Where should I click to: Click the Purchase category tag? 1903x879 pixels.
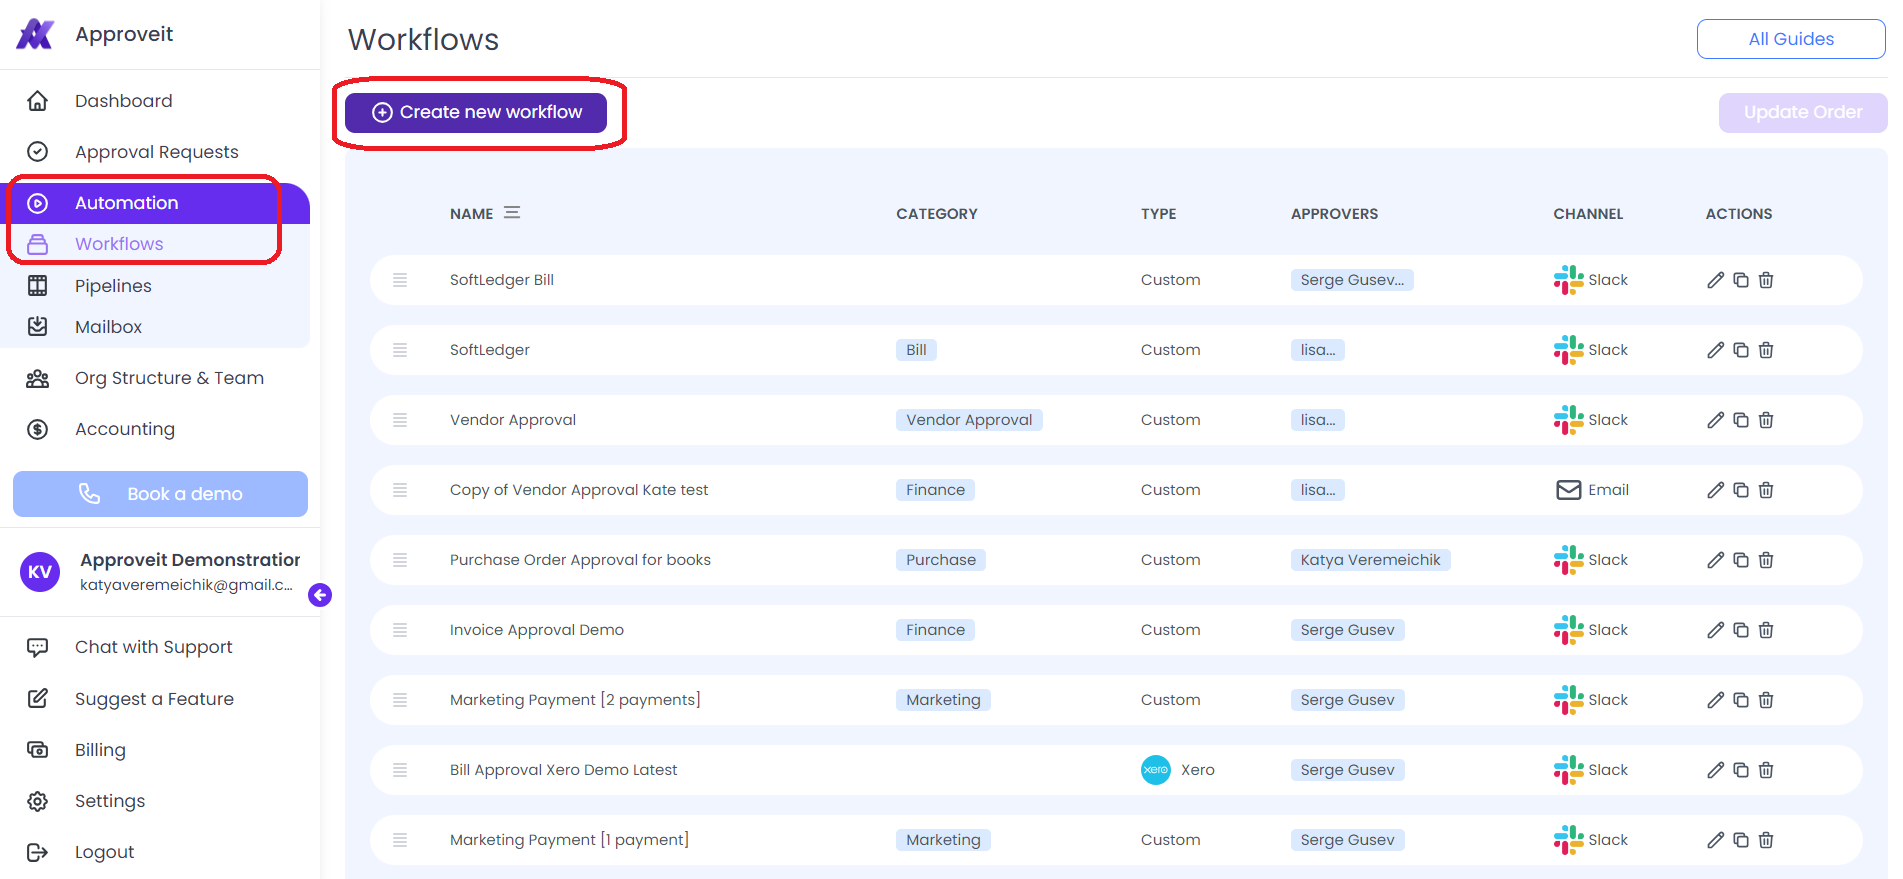(941, 560)
